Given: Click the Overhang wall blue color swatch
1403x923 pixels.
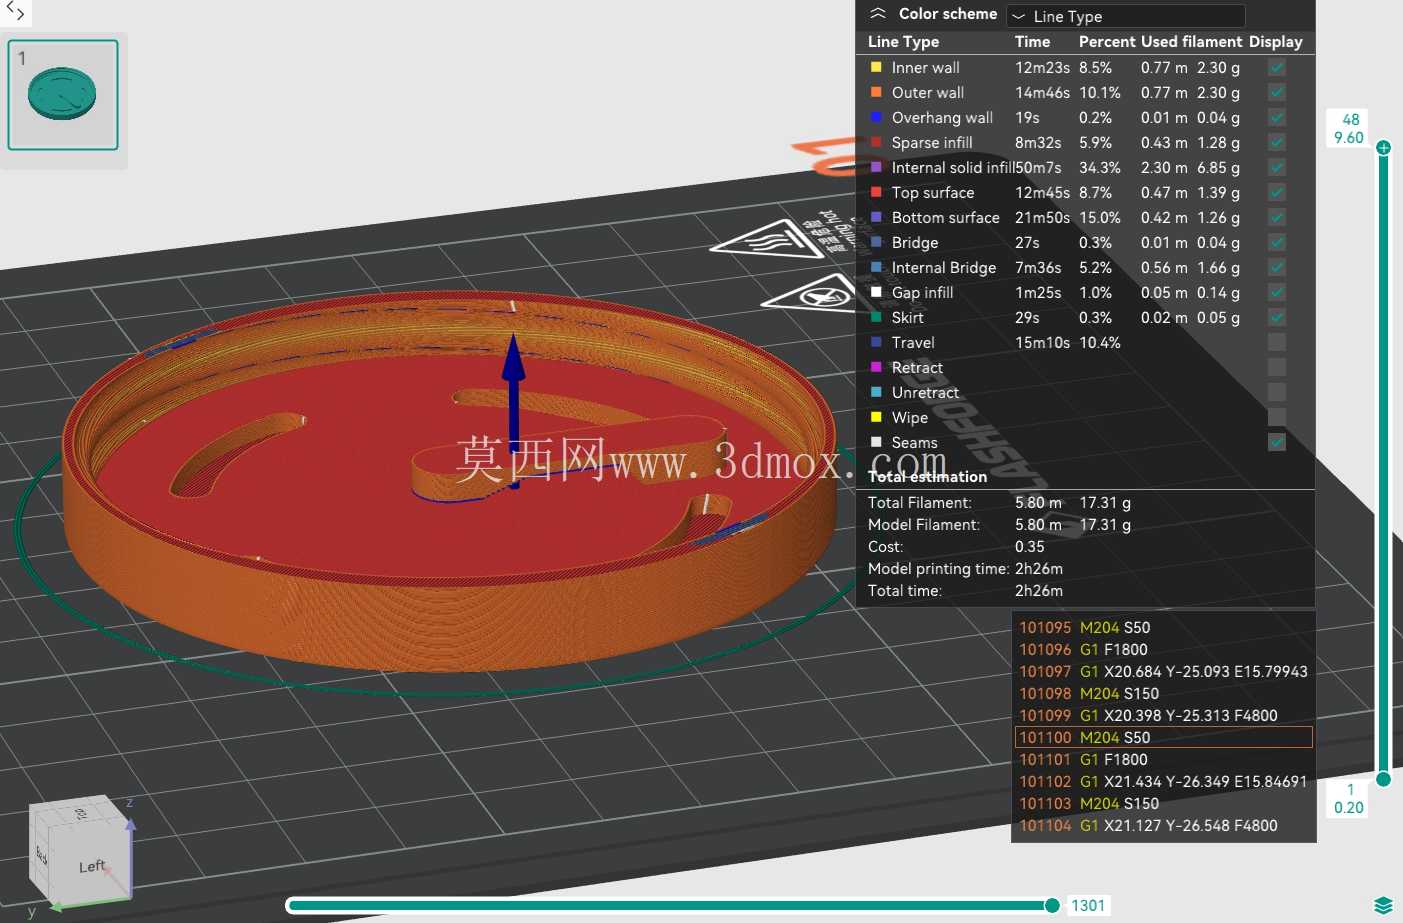Looking at the screenshot, I should tap(876, 117).
